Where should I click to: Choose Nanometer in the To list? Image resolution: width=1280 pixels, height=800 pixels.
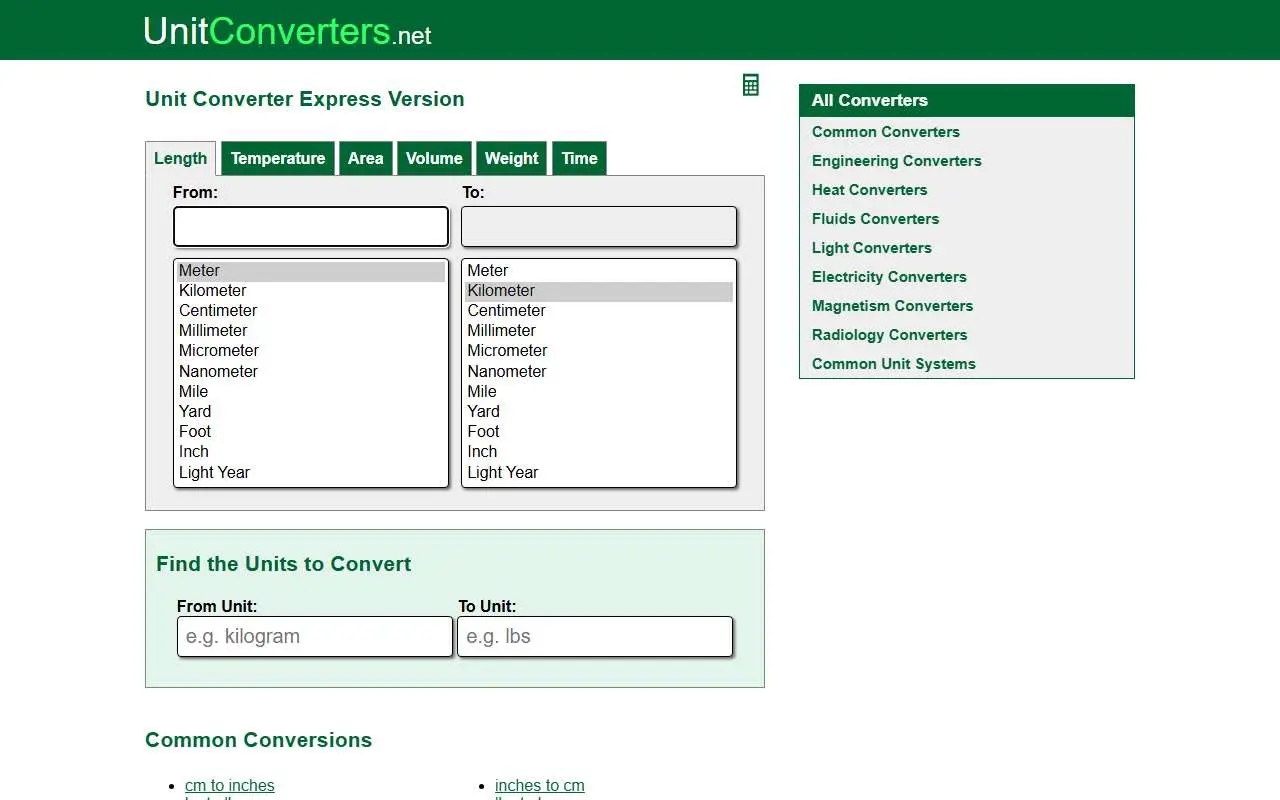coord(599,372)
